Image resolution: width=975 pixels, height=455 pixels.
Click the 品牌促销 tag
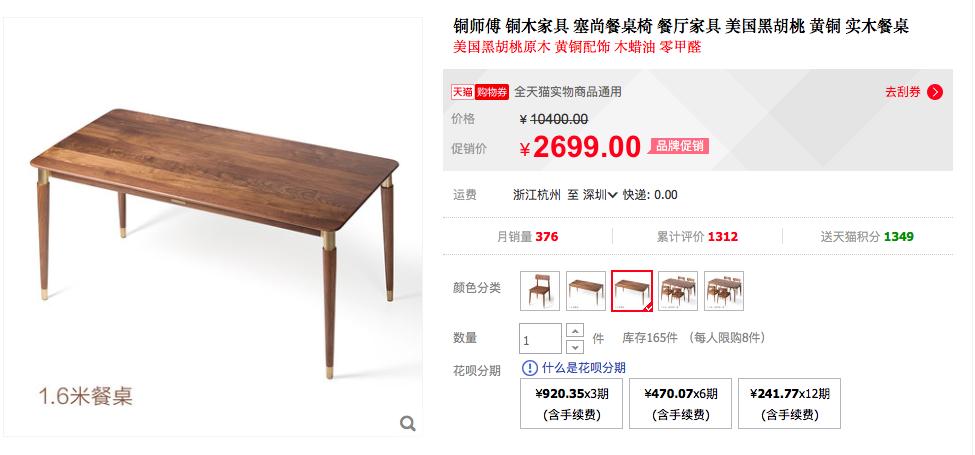point(678,147)
